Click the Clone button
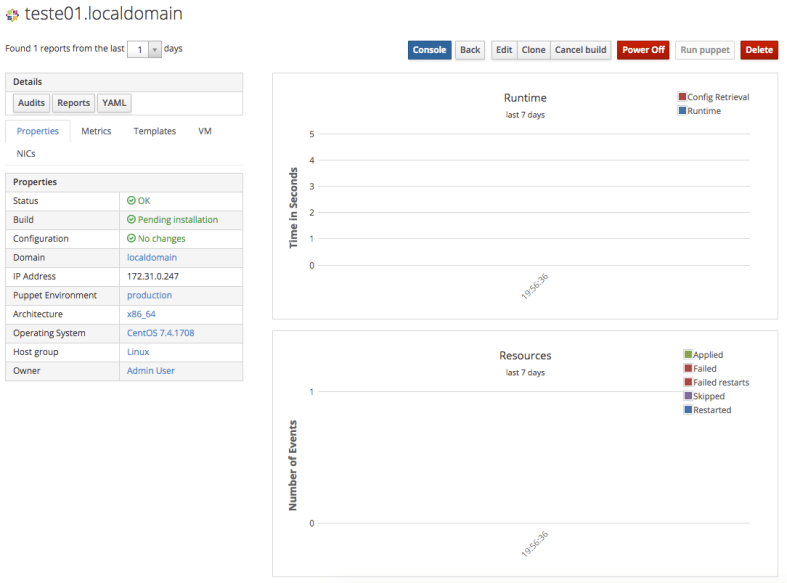 pos(533,50)
